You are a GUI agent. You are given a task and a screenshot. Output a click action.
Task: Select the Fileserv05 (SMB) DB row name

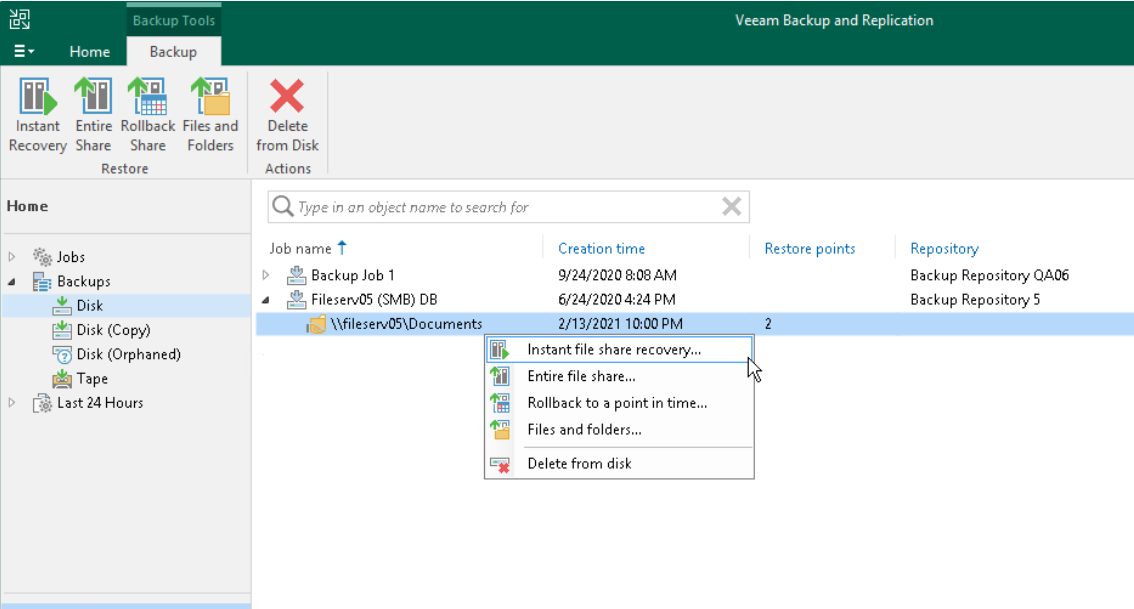[374, 299]
